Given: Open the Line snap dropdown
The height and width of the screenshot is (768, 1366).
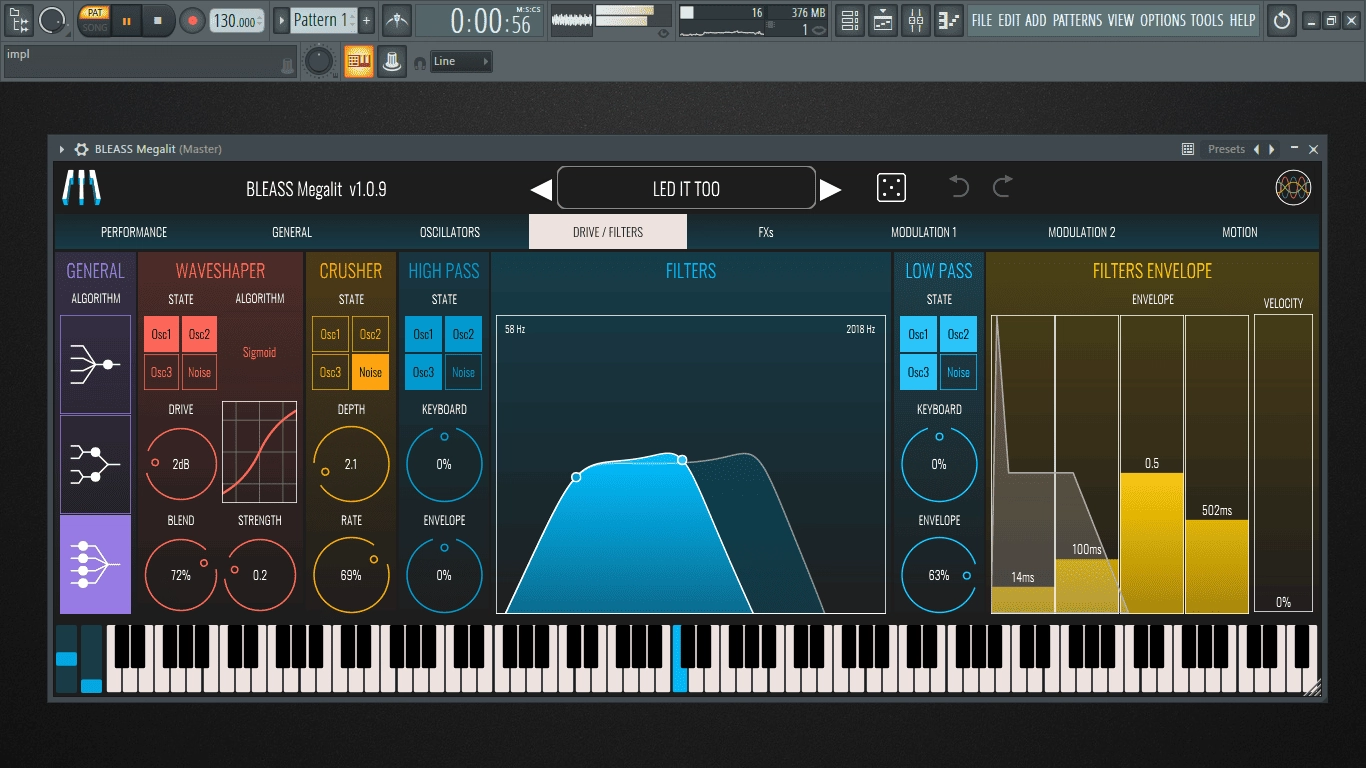Looking at the screenshot, I should (462, 62).
